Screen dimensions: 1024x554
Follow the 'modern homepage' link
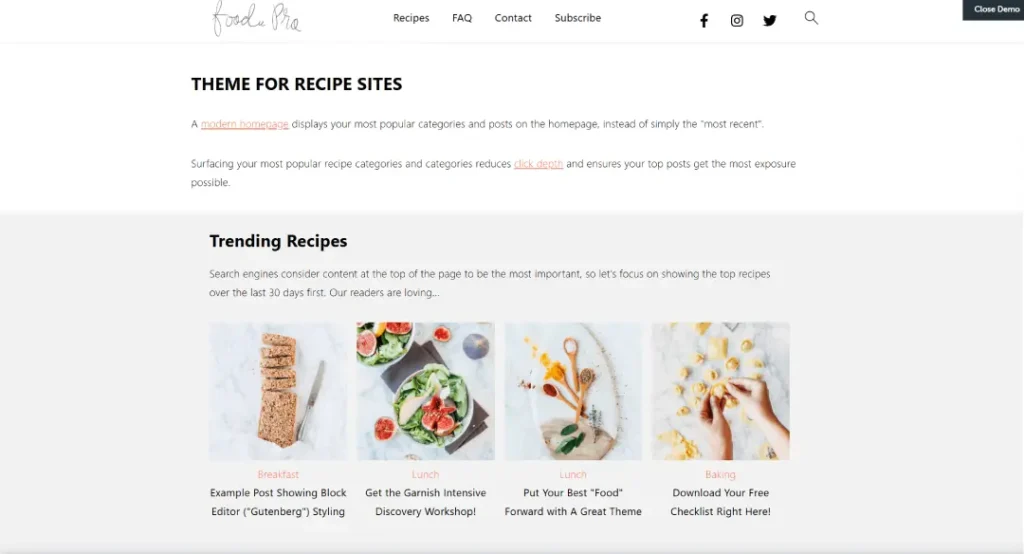244,124
